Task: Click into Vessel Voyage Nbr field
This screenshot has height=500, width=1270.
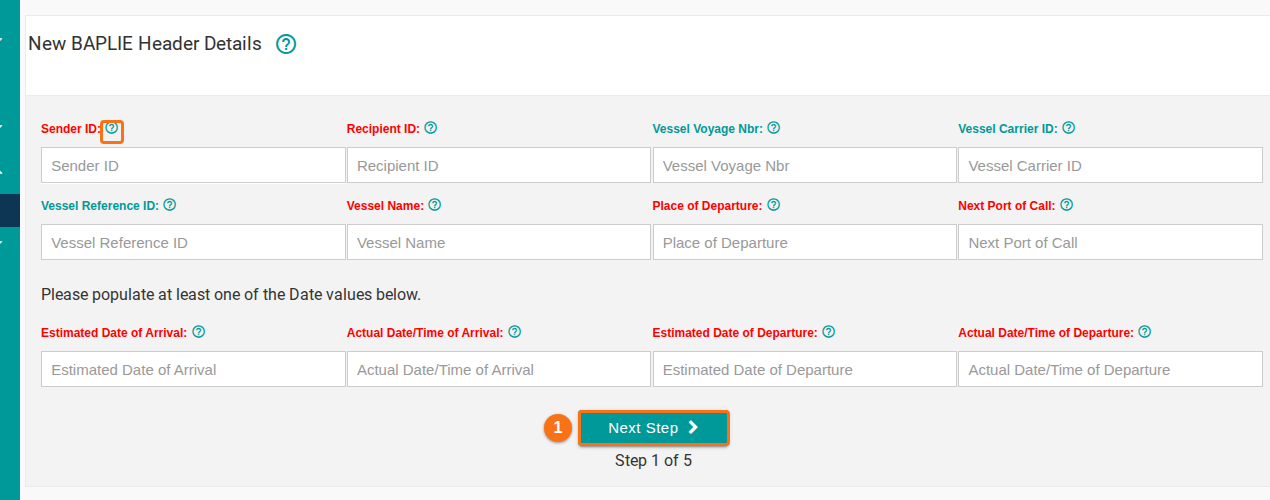Action: coord(805,165)
